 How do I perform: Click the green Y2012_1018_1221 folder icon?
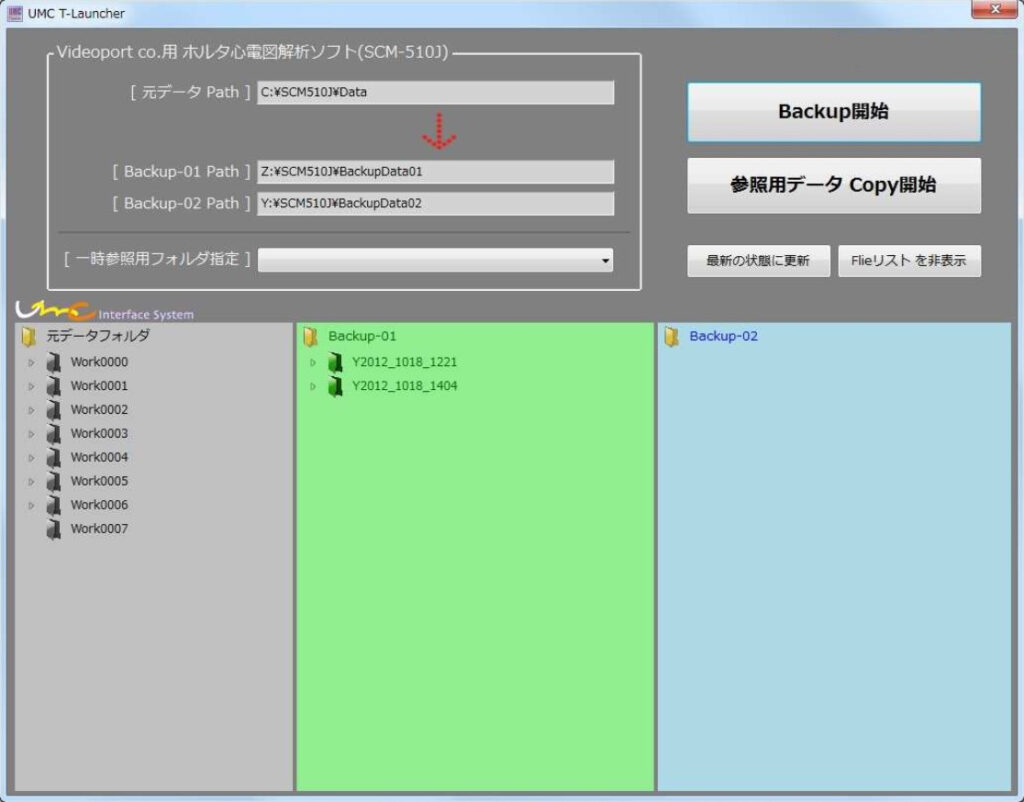click(336, 362)
